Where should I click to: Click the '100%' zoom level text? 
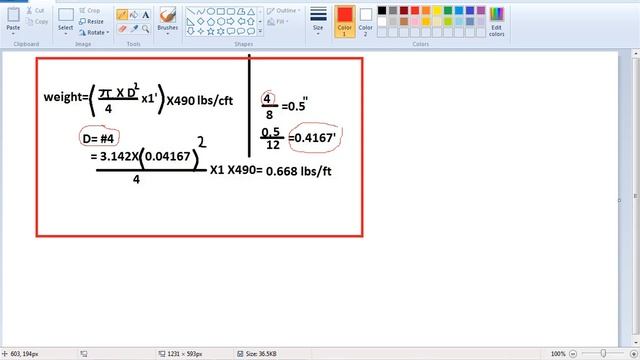coord(558,354)
